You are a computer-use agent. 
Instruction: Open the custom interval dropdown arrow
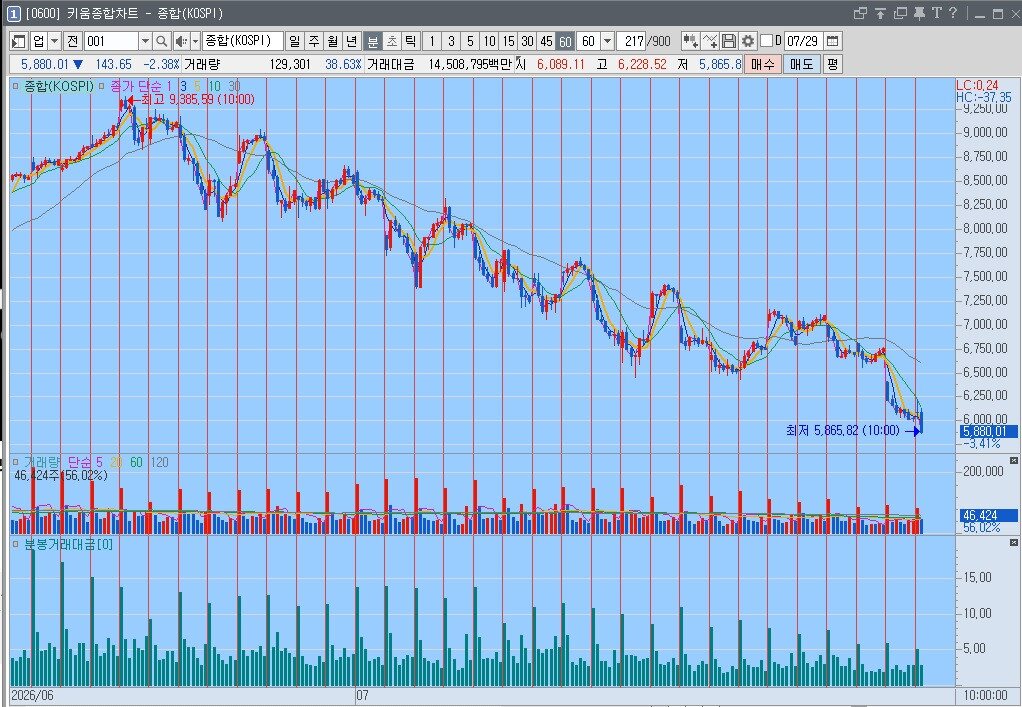point(607,41)
